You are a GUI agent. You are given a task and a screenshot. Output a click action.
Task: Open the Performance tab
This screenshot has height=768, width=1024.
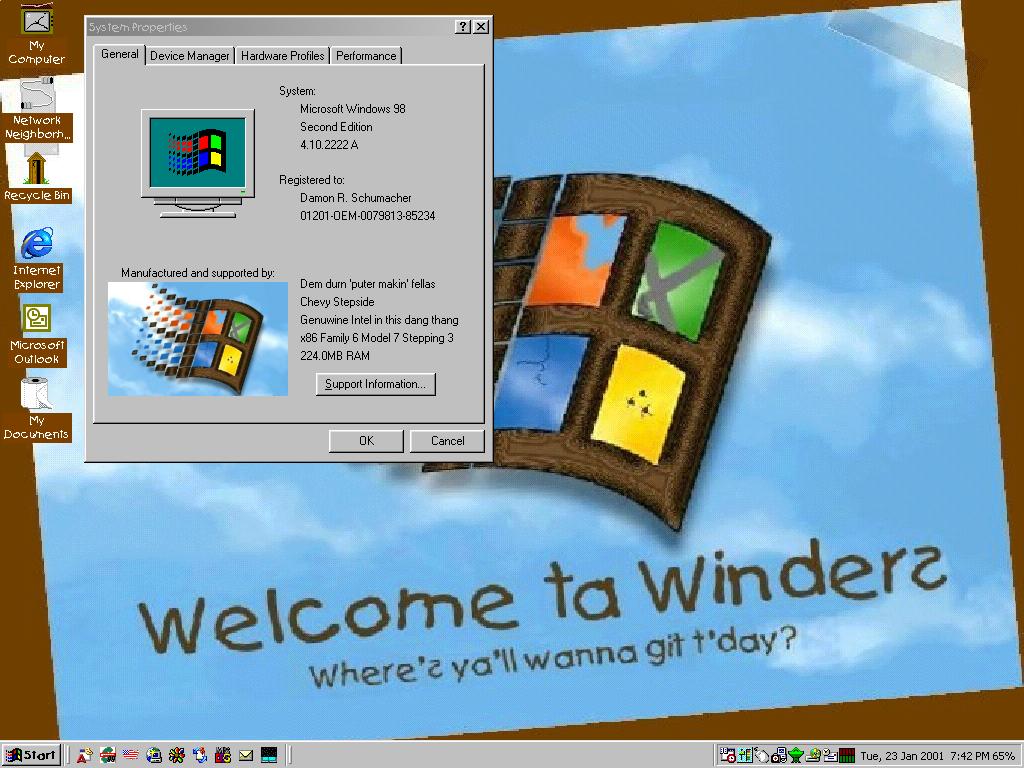tap(365, 56)
